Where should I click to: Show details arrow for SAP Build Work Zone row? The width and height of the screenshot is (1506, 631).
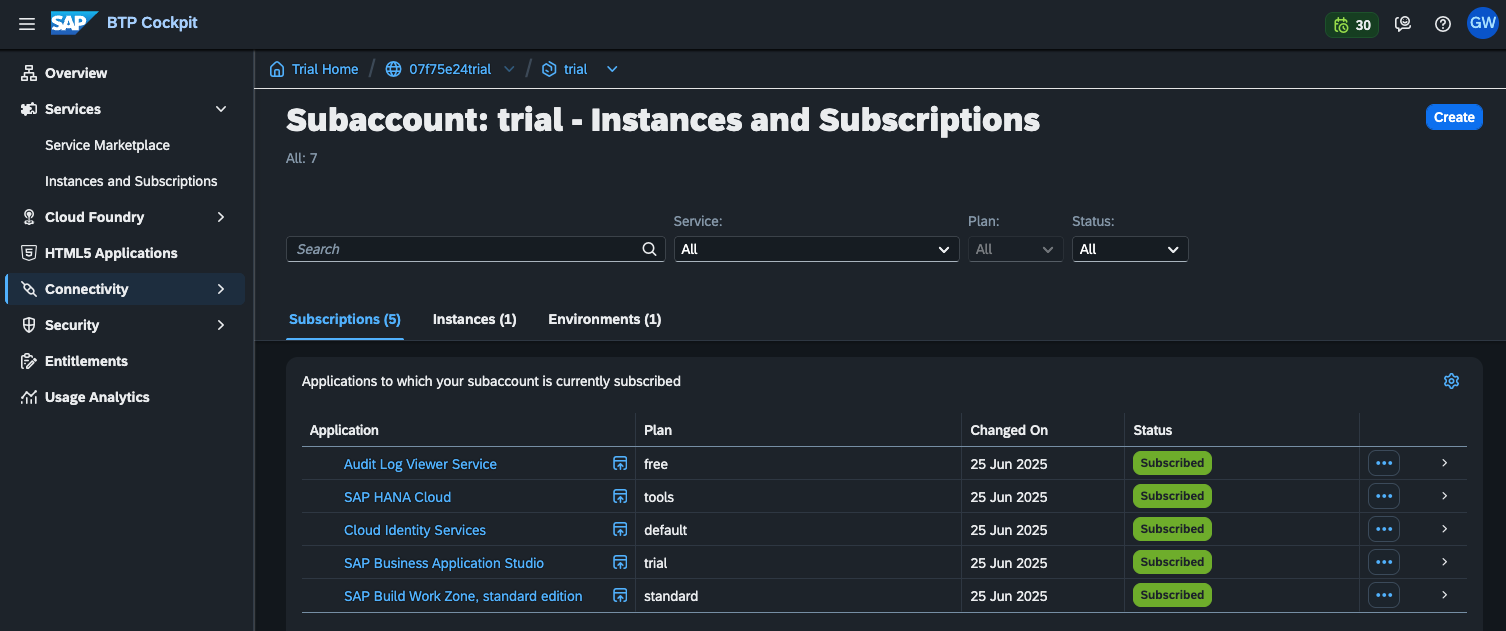coord(1445,595)
